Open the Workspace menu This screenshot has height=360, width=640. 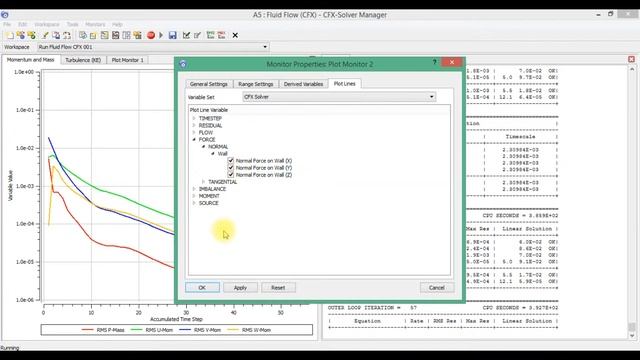(47, 24)
